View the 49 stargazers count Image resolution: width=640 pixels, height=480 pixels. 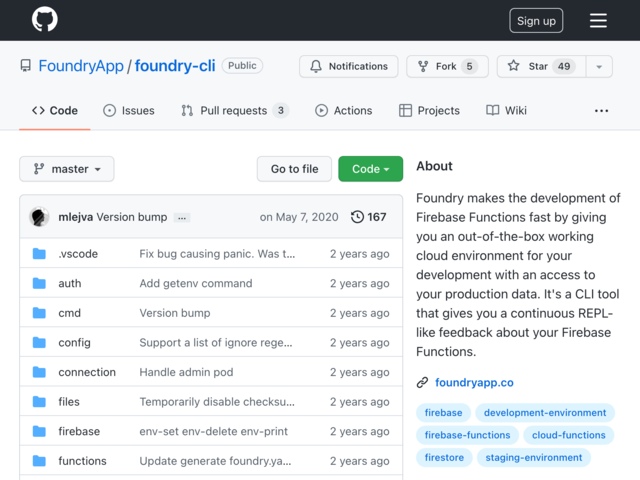(x=564, y=66)
